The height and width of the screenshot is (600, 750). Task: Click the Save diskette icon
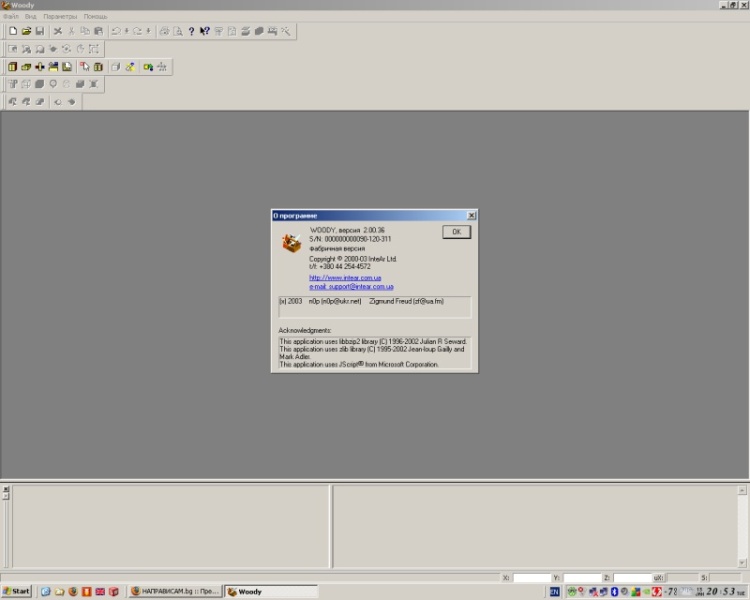coord(39,31)
